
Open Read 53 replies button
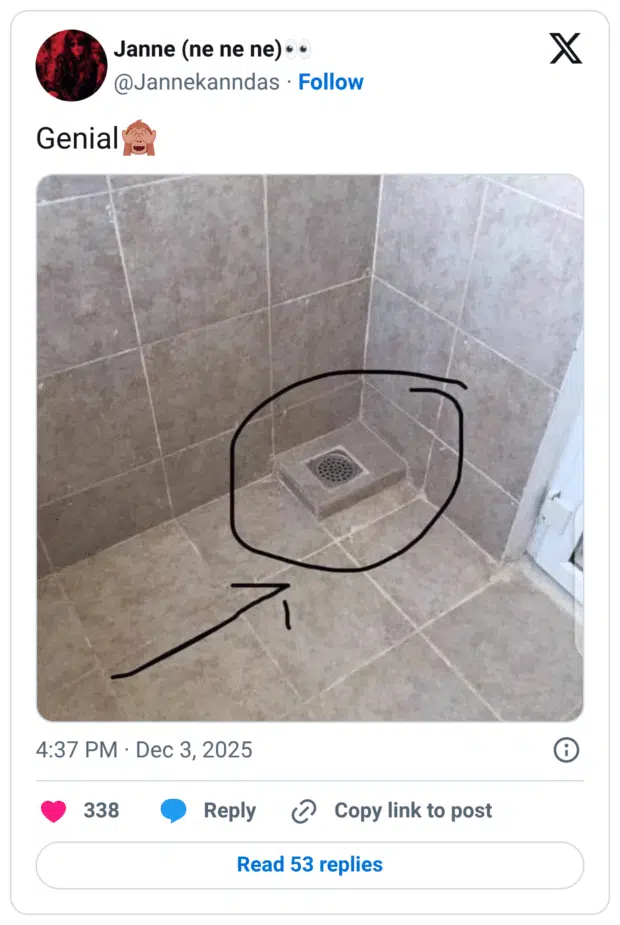coord(310,865)
